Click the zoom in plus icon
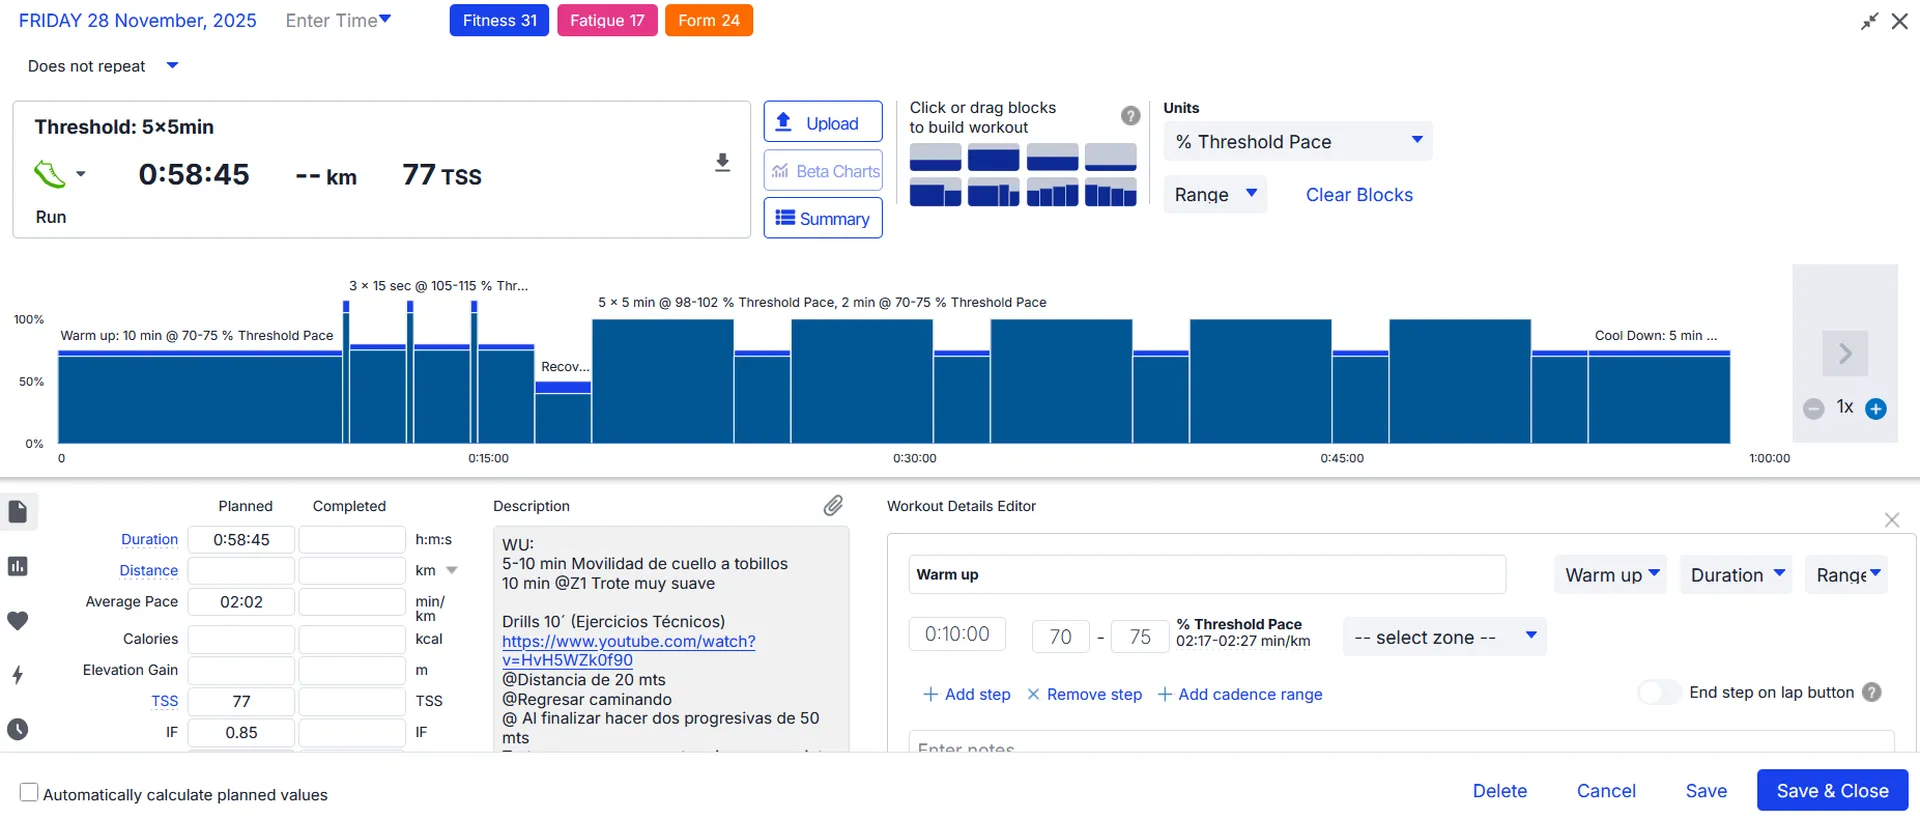Viewport: 1920px width, 819px height. click(1876, 408)
